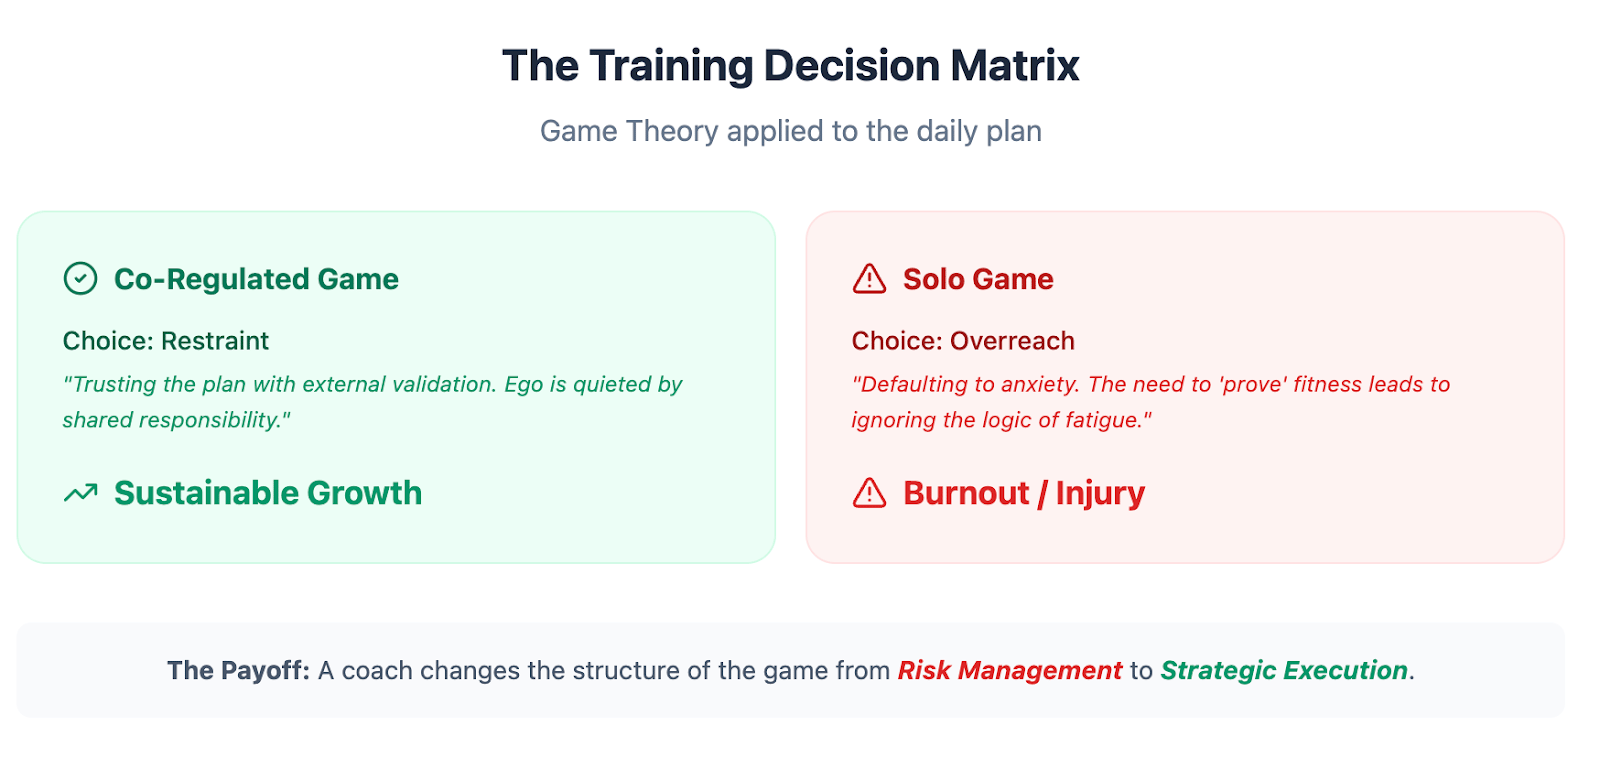Click the trending-up arrow icon near Sustainable Growth

click(81, 493)
